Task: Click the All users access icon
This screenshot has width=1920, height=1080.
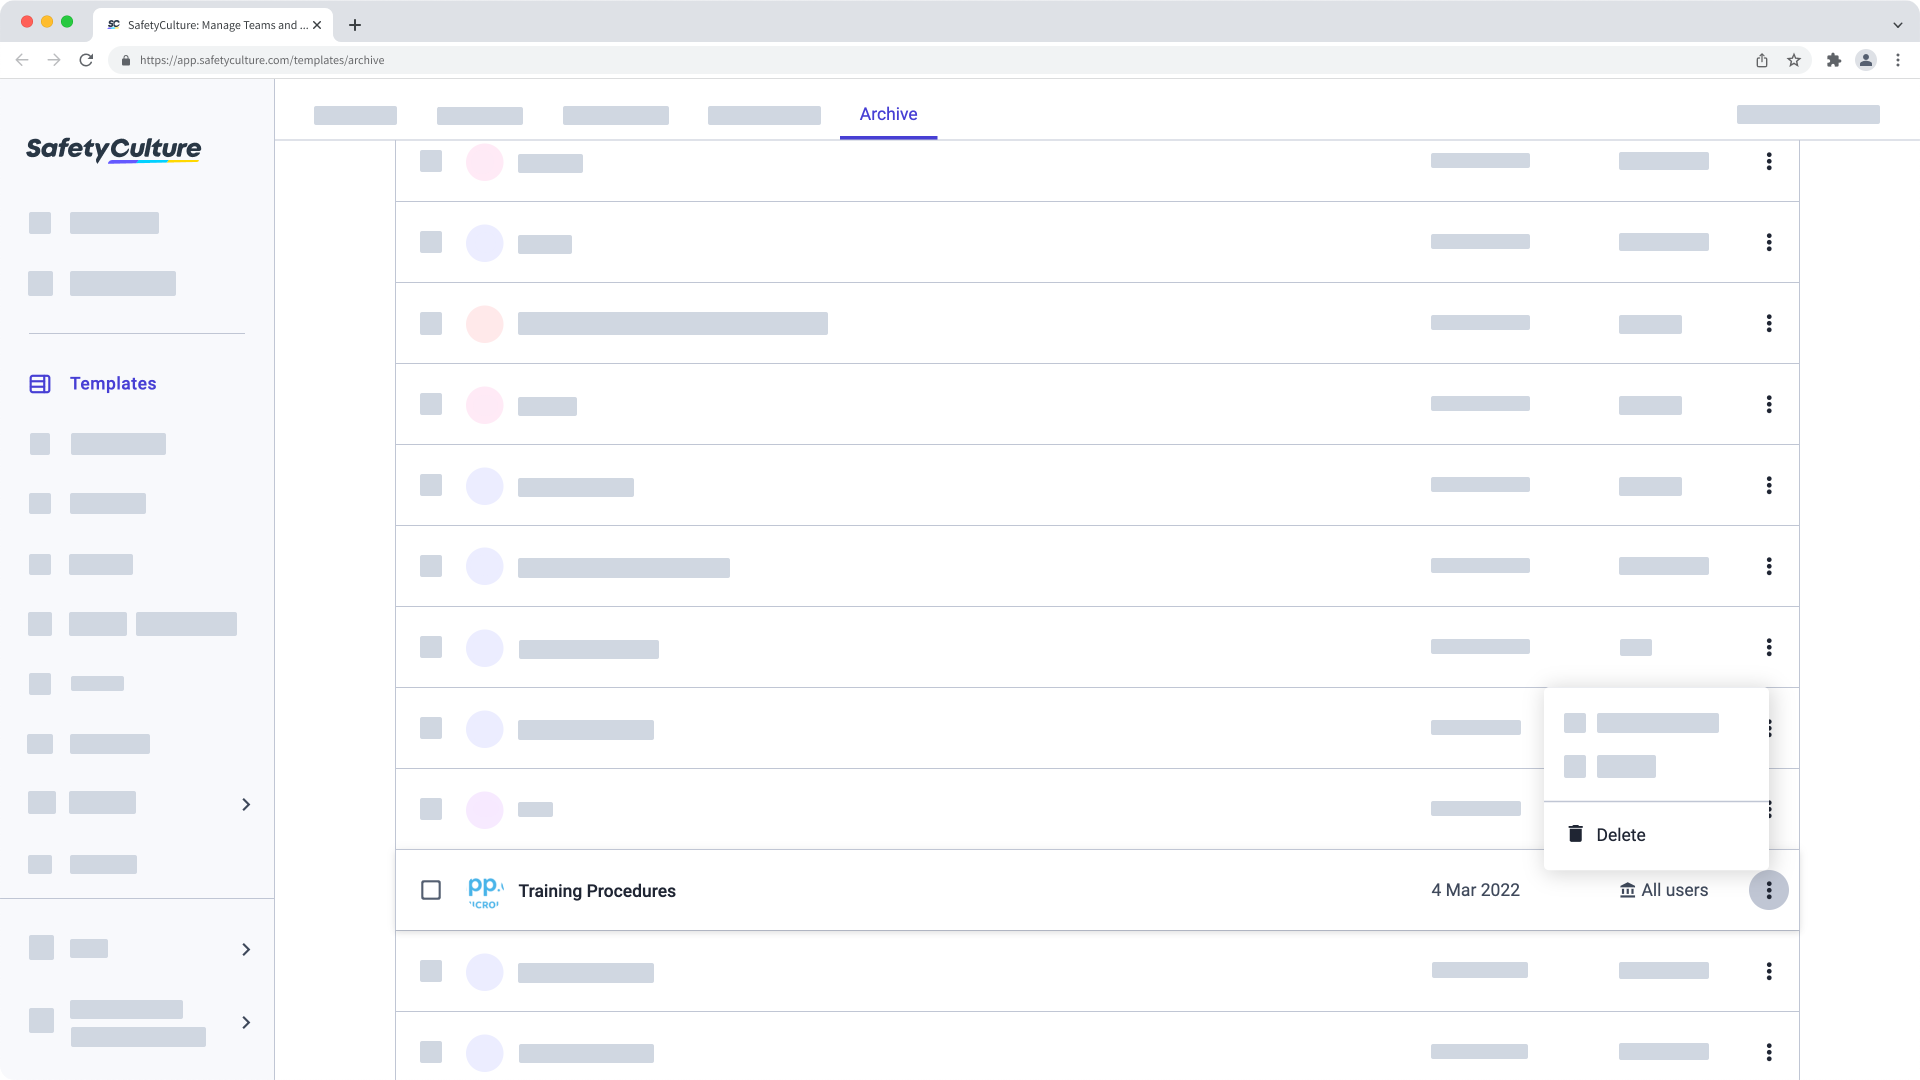Action: click(x=1627, y=890)
